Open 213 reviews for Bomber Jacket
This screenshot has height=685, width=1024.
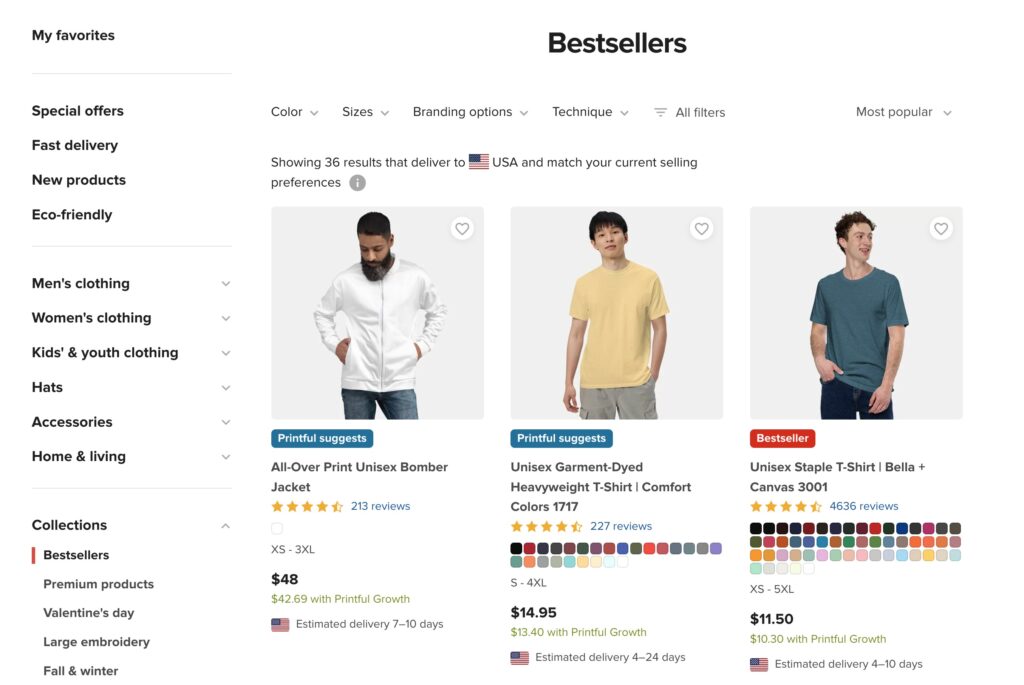[380, 507]
